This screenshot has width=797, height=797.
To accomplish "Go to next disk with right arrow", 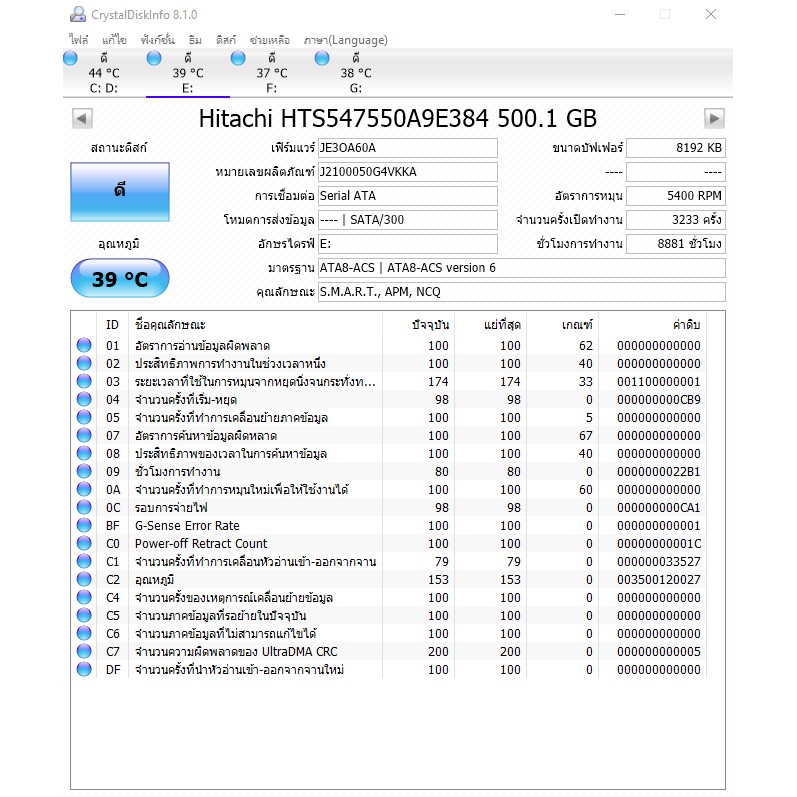I will [714, 119].
